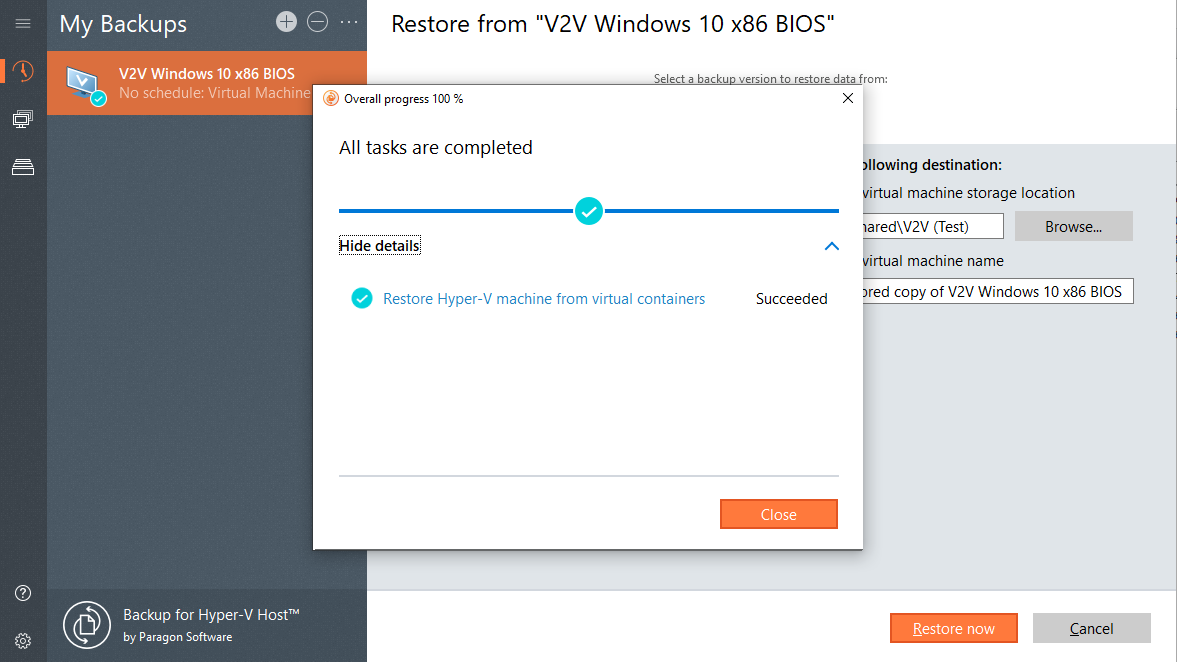Image resolution: width=1177 pixels, height=662 pixels.
Task: Click the Hide details link
Action: point(379,246)
